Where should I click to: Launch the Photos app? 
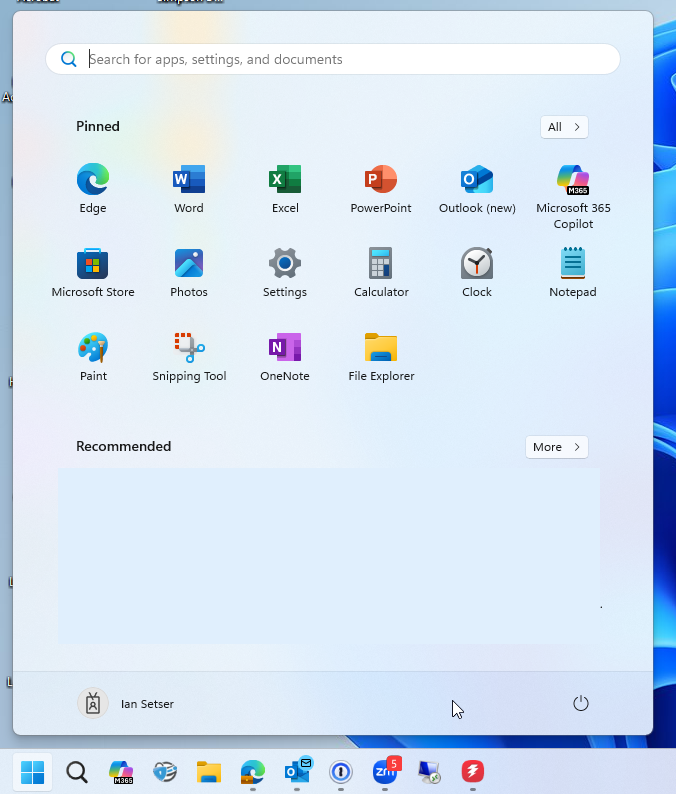click(x=189, y=272)
